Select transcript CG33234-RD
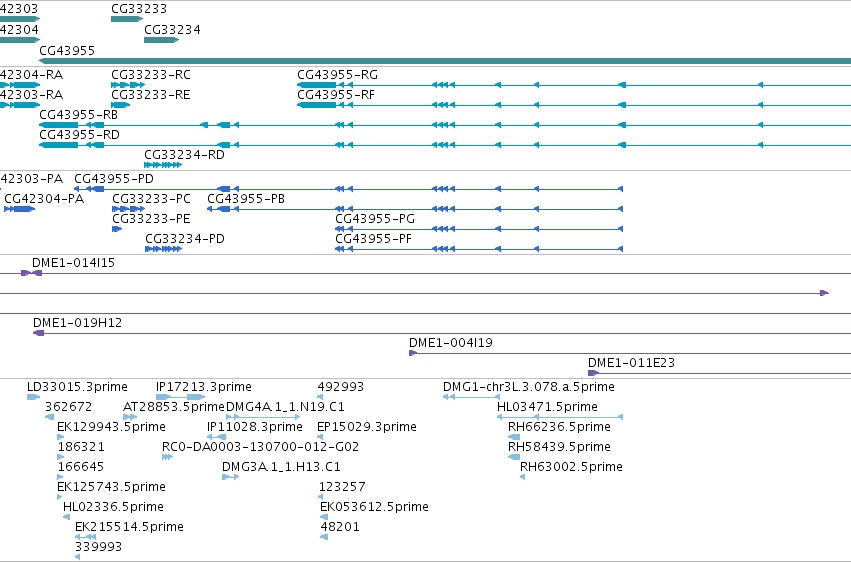This screenshot has height=562, width=851. click(163, 165)
